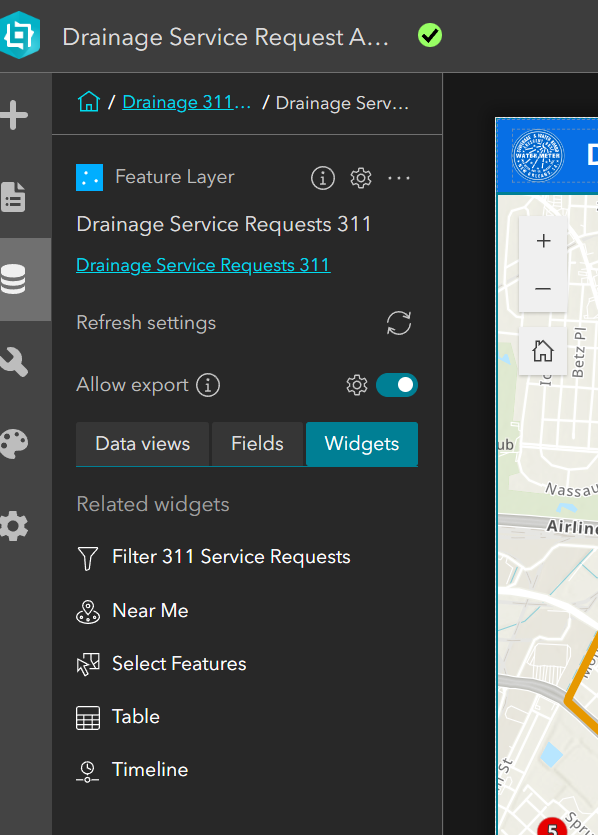Open the Drainage Service Requests 311 link
598x835 pixels.
(x=203, y=265)
